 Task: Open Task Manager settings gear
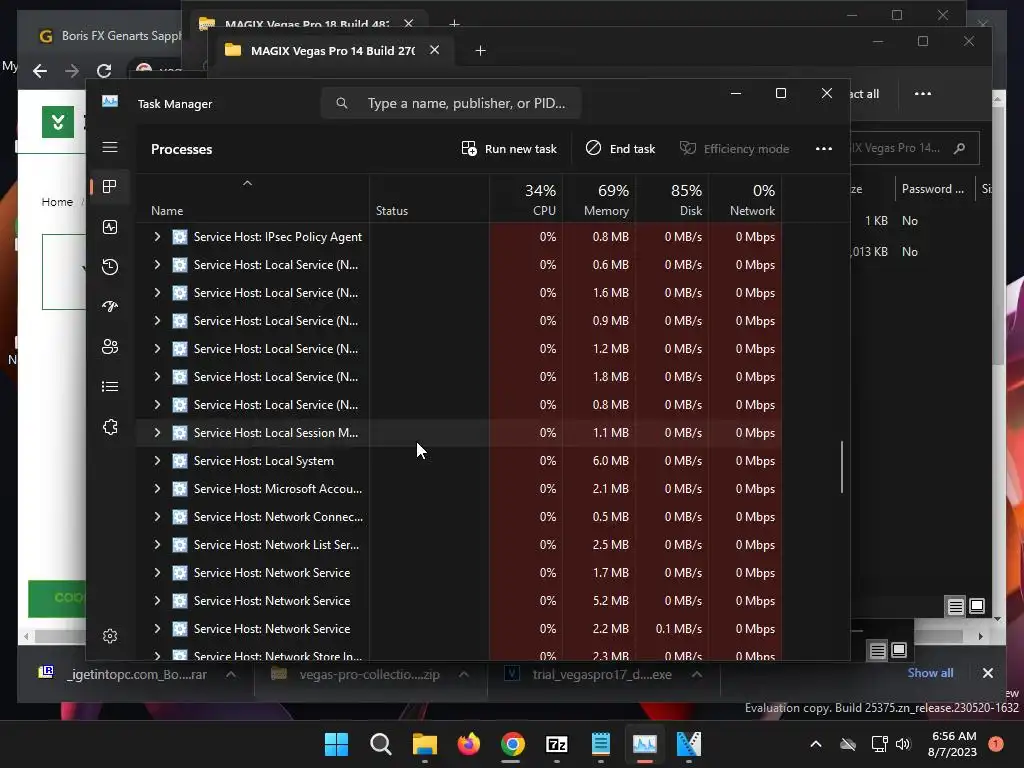[x=110, y=636]
